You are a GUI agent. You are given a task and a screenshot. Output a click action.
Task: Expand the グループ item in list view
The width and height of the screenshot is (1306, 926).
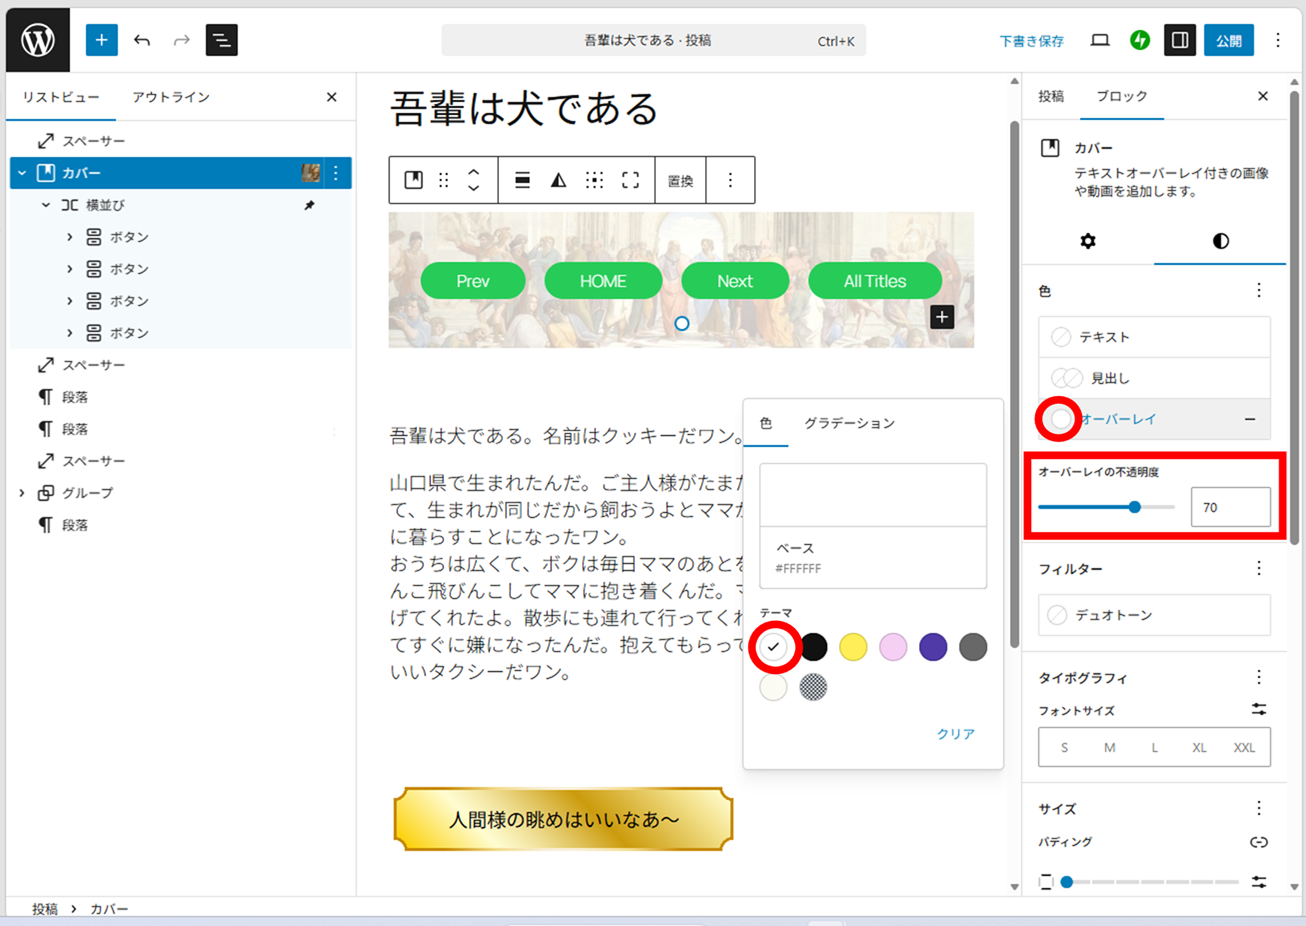click(22, 493)
